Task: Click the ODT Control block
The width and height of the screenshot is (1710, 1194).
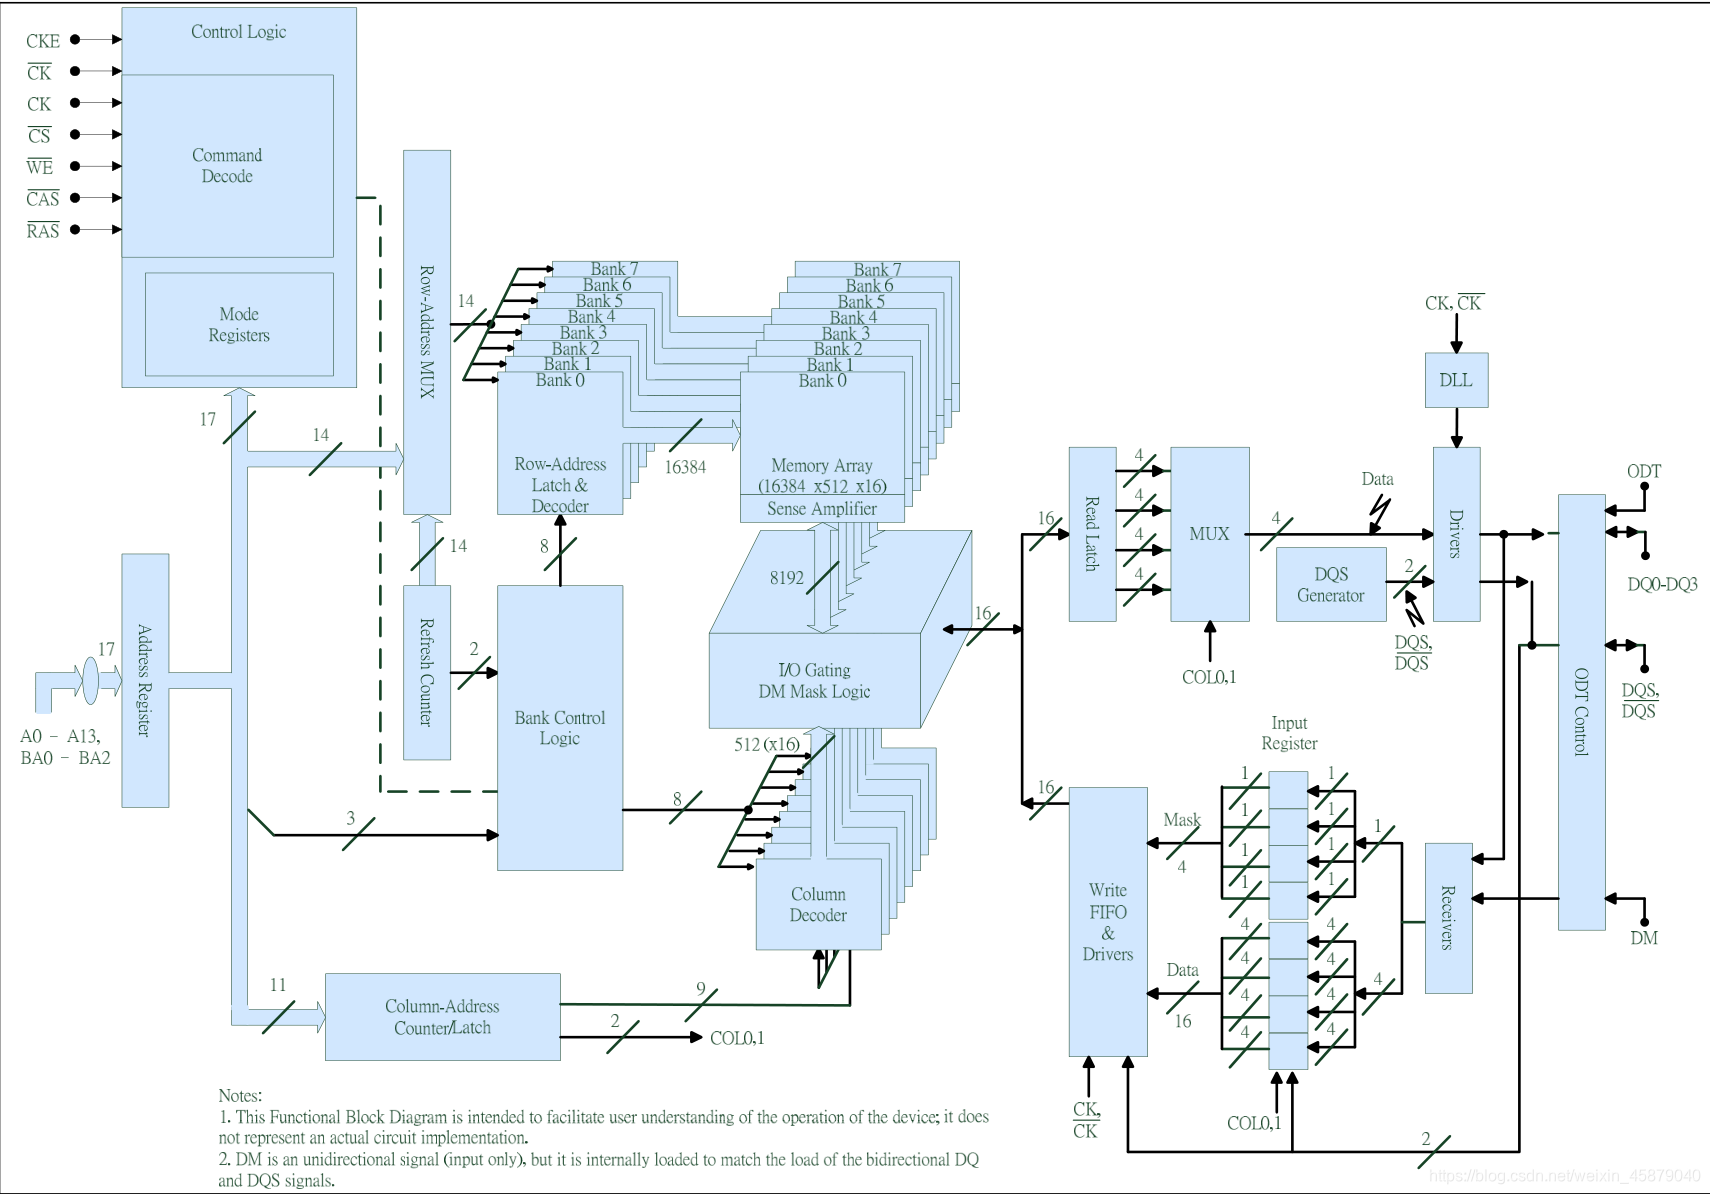Action: (1582, 712)
